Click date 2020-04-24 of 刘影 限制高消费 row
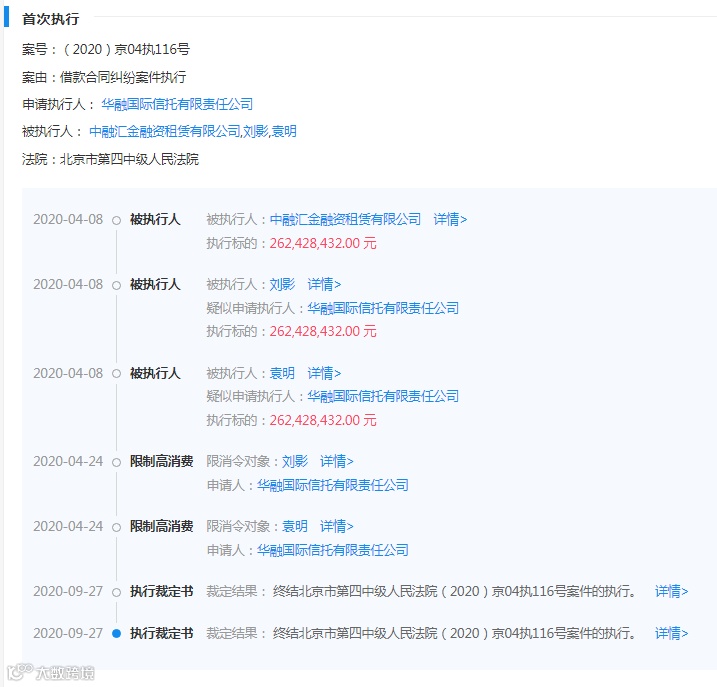 [x=68, y=461]
